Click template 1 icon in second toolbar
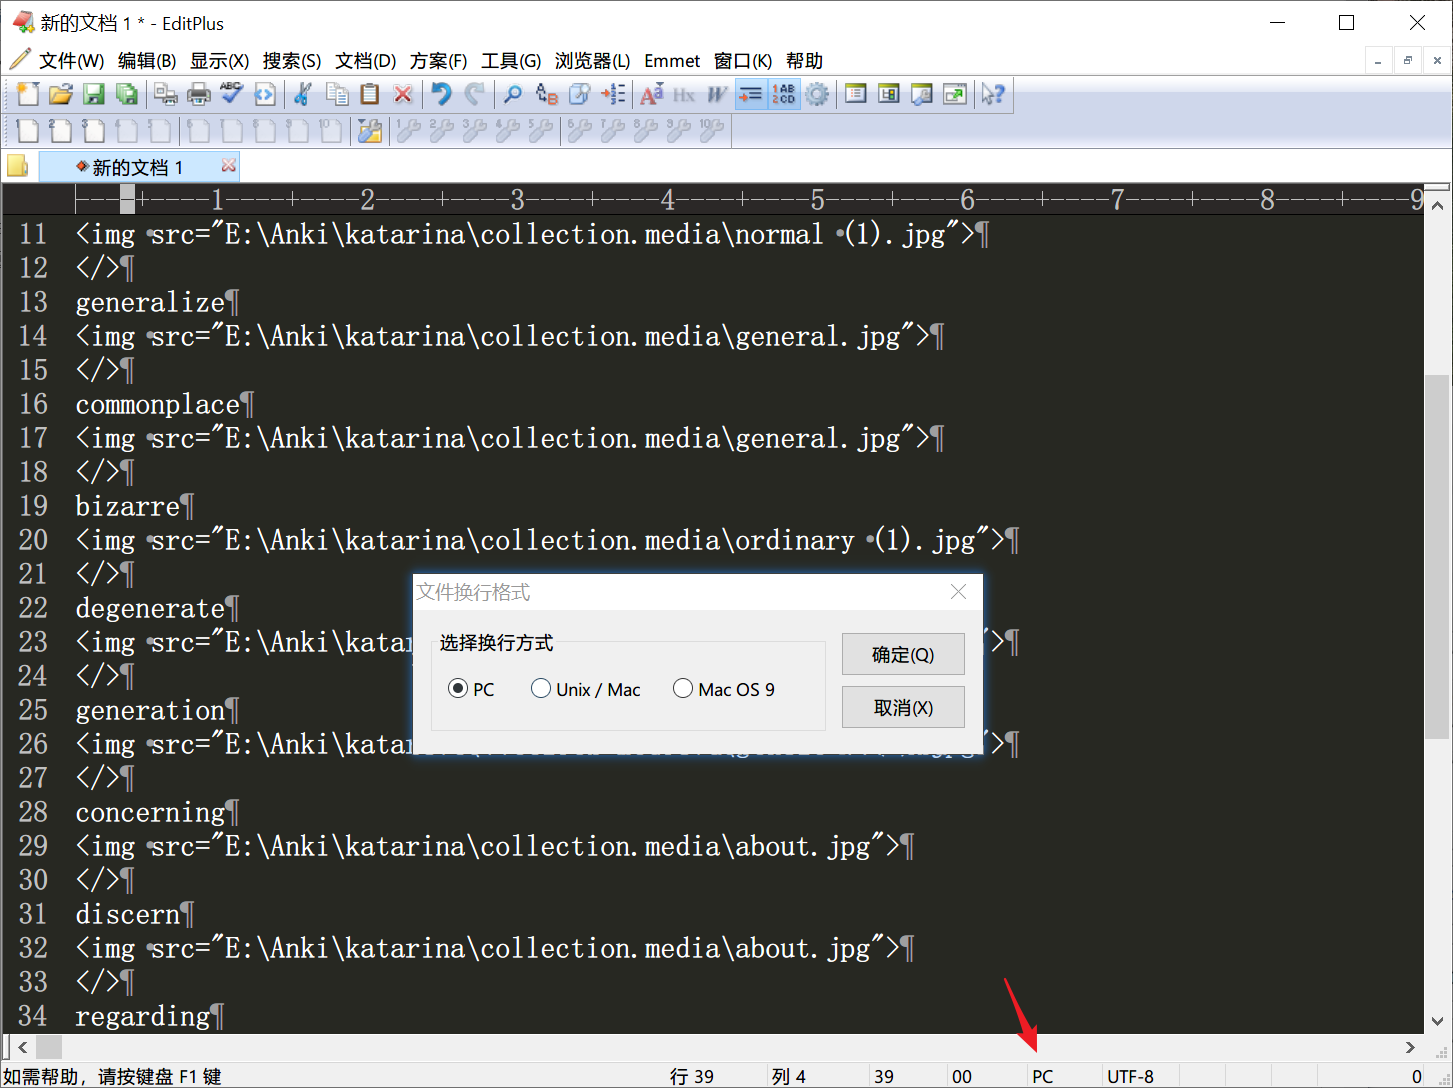The width and height of the screenshot is (1453, 1088). tap(28, 130)
